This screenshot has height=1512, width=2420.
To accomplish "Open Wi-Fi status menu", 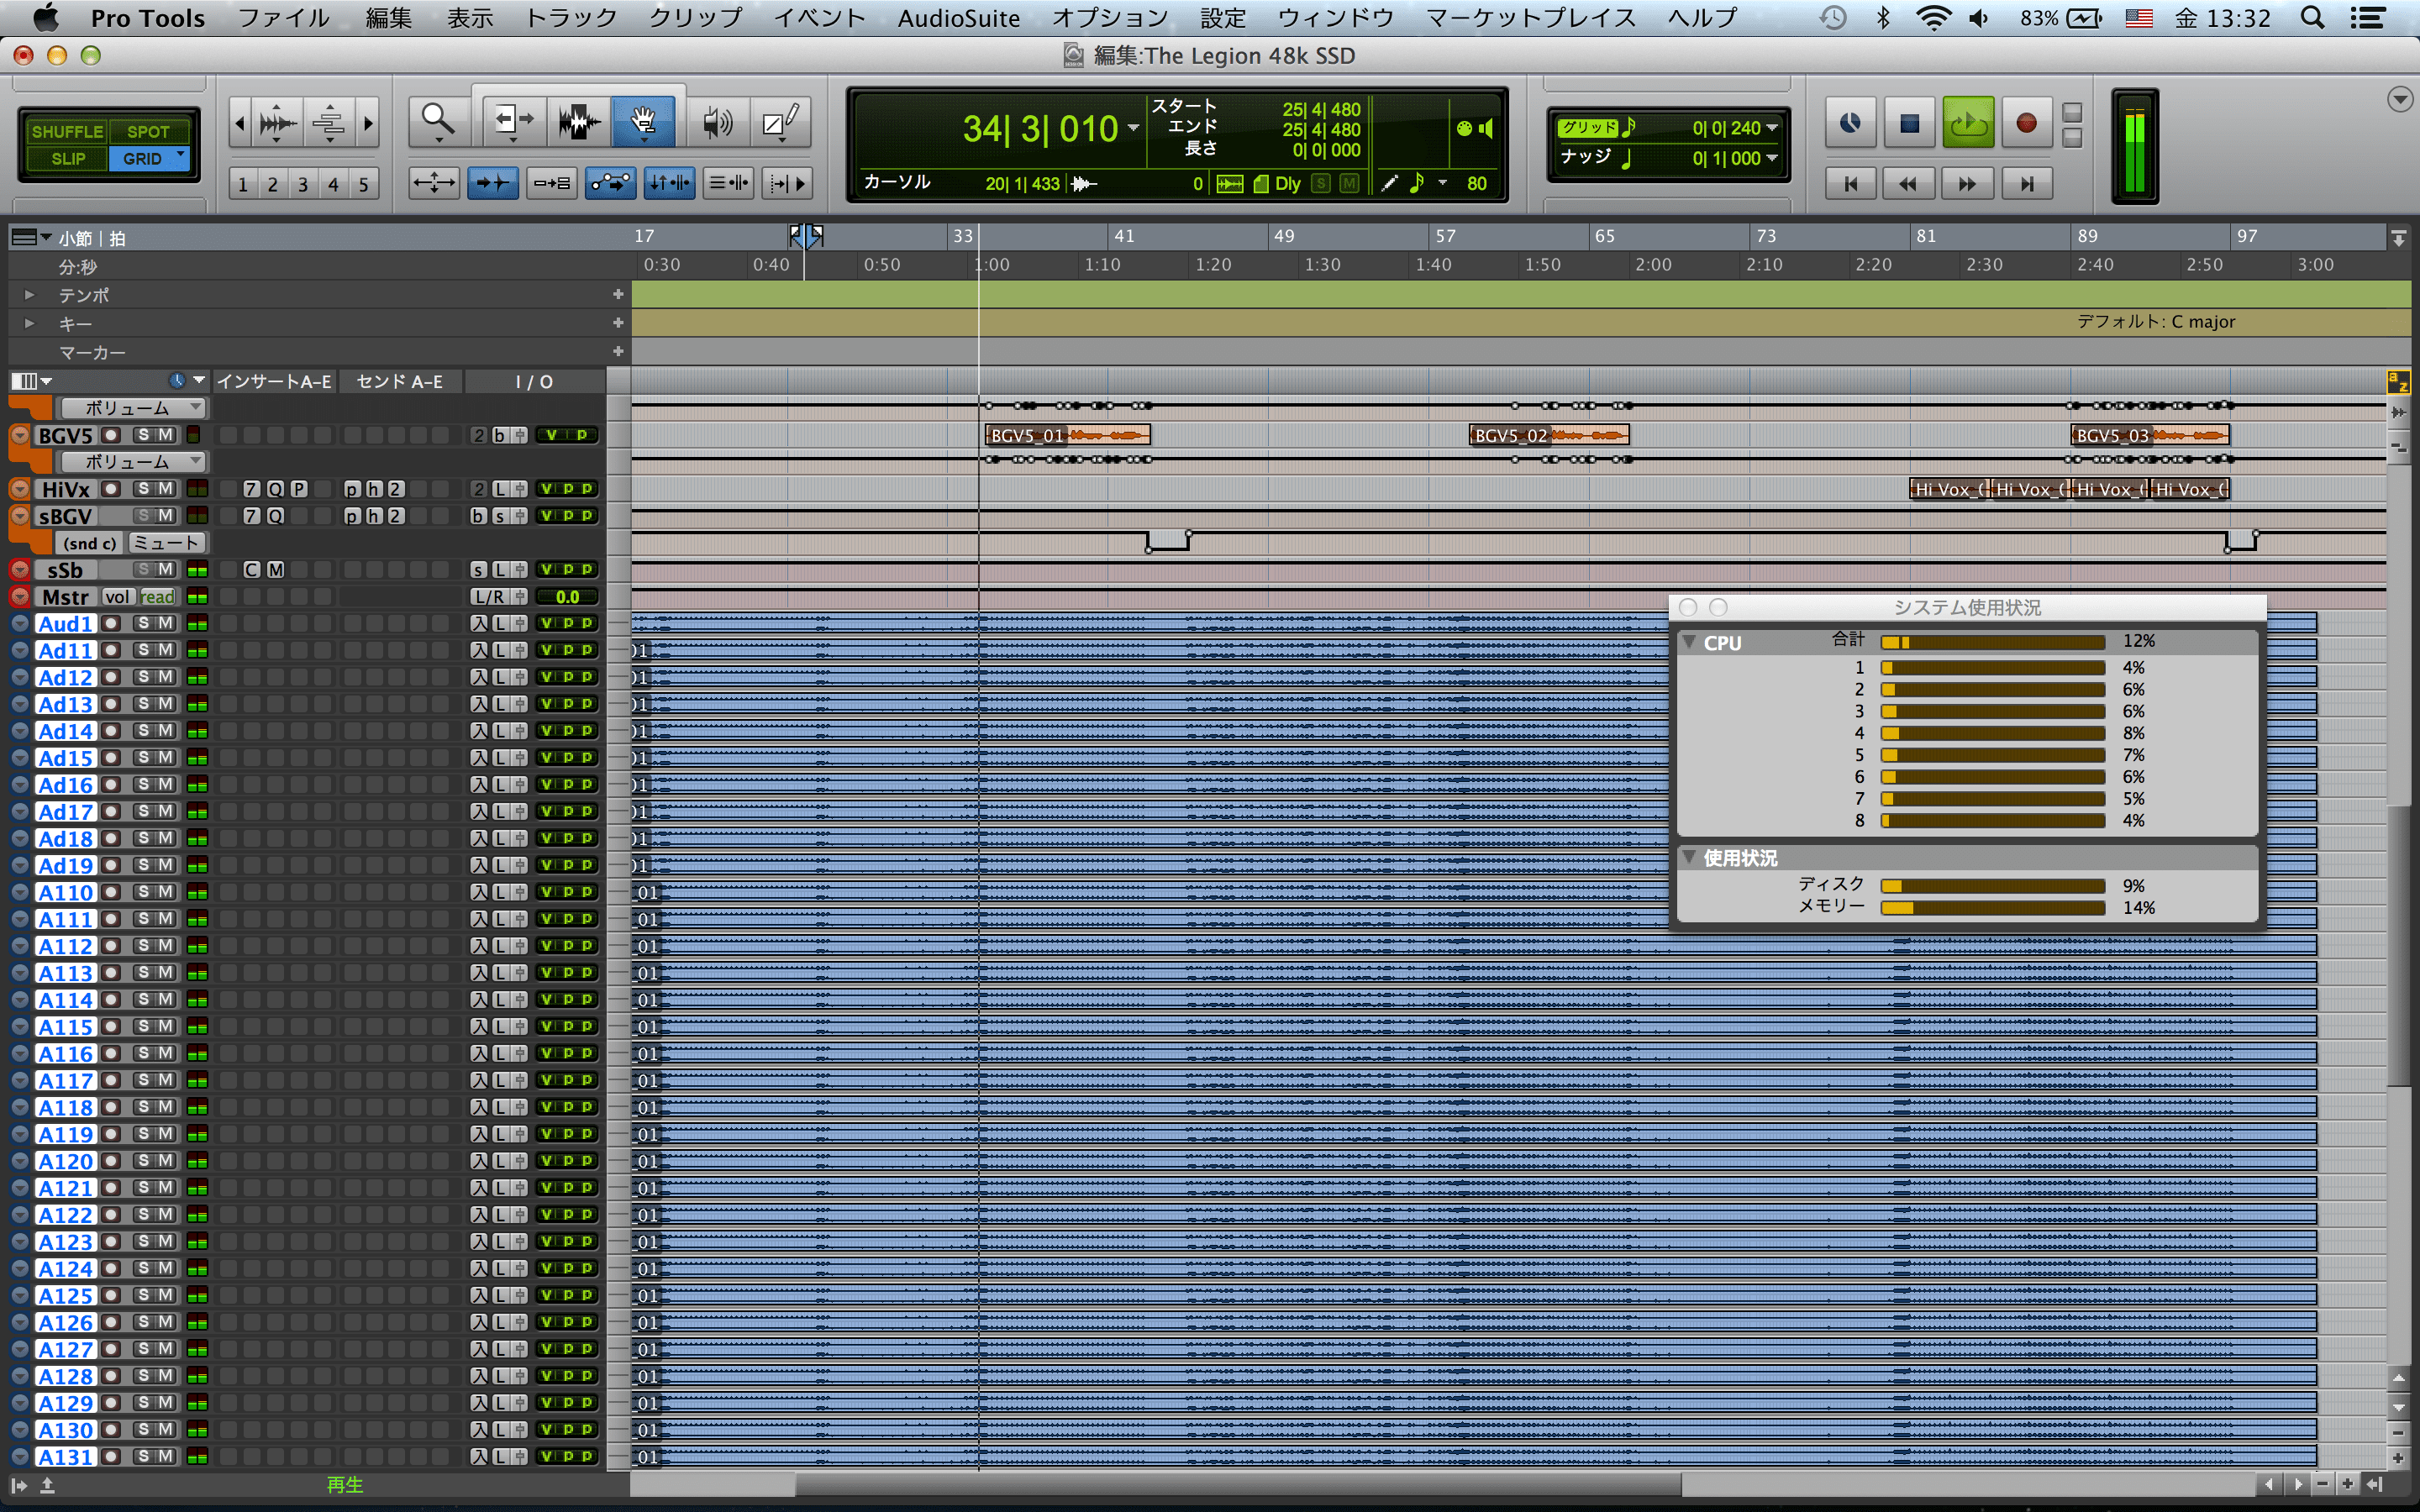I will click(x=1934, y=18).
